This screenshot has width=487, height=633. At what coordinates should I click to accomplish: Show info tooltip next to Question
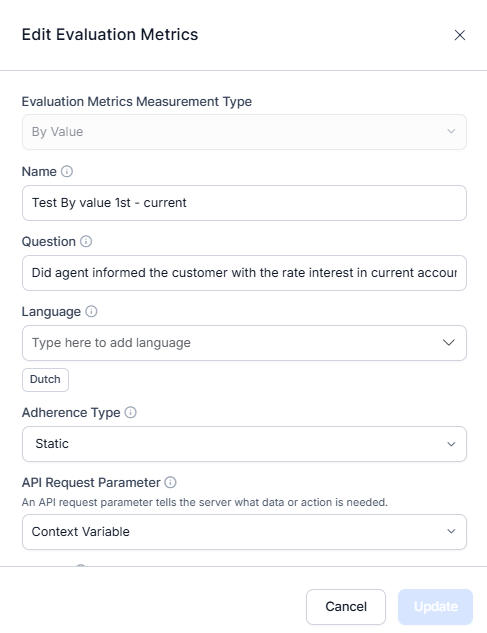point(86,241)
